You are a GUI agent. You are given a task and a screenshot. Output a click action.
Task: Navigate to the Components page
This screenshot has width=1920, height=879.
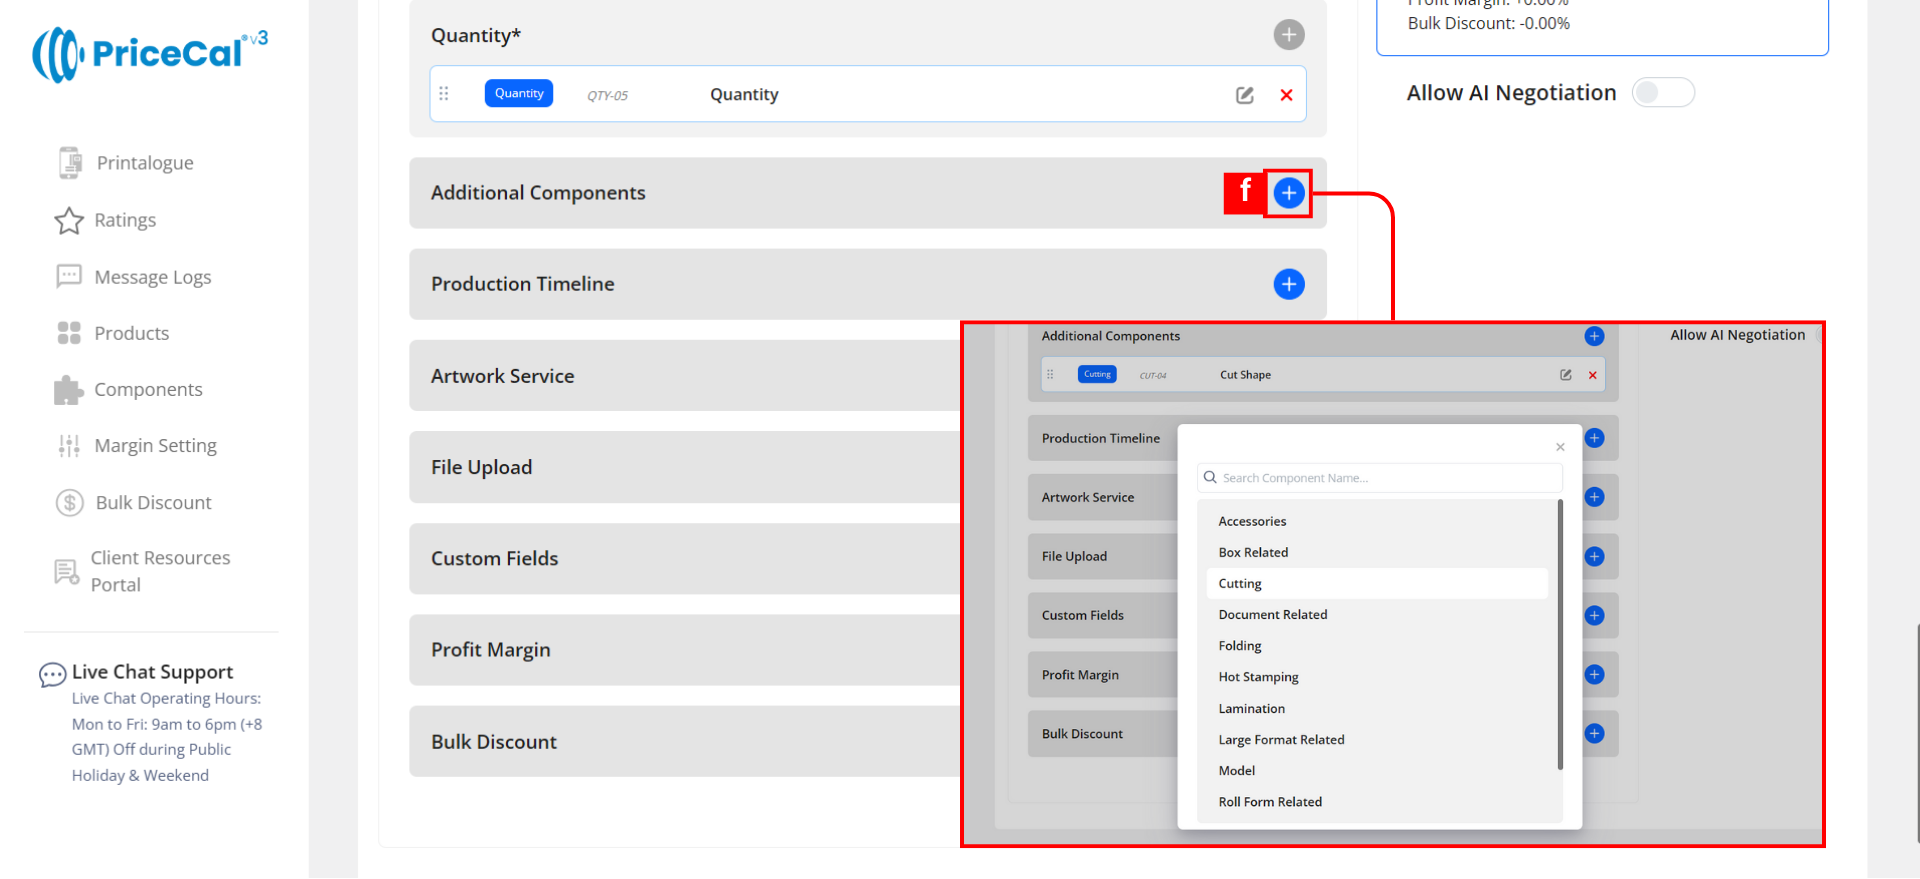pos(148,390)
